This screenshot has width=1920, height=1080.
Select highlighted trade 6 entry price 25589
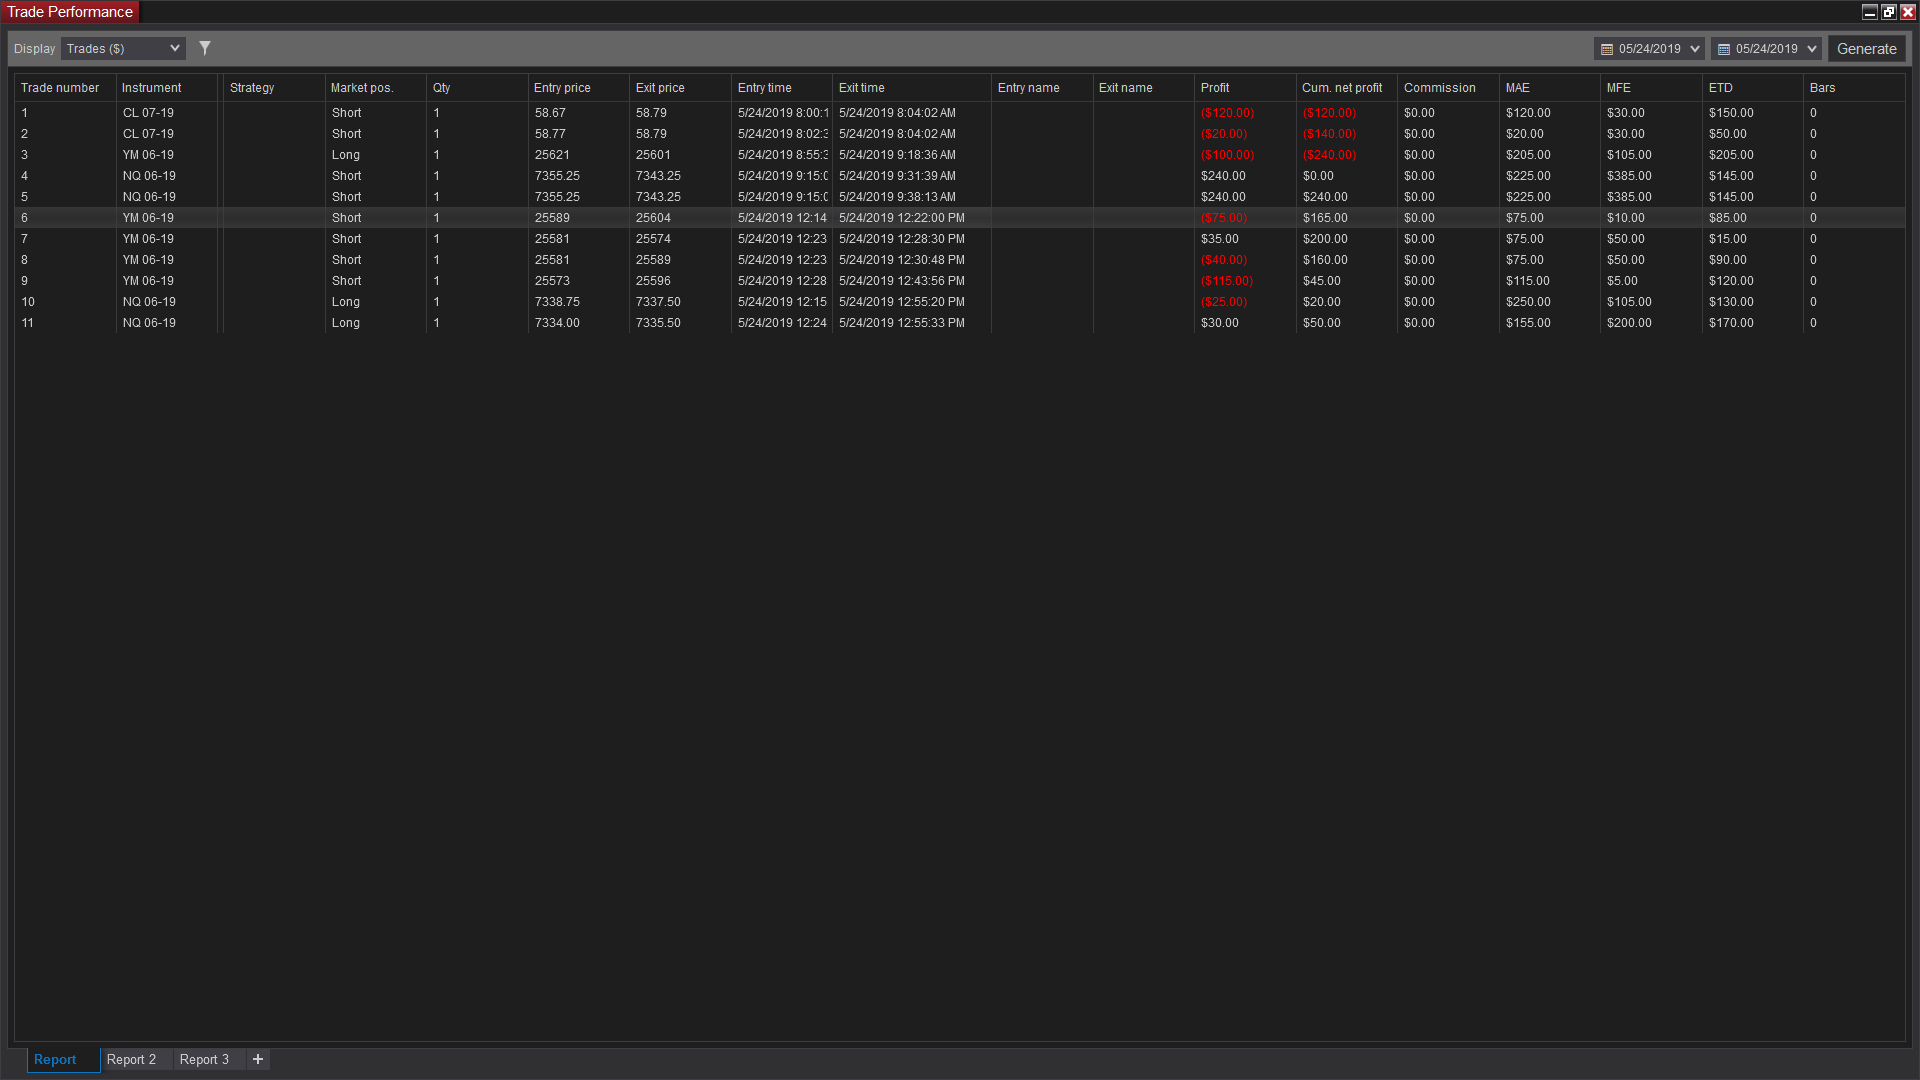pos(552,218)
